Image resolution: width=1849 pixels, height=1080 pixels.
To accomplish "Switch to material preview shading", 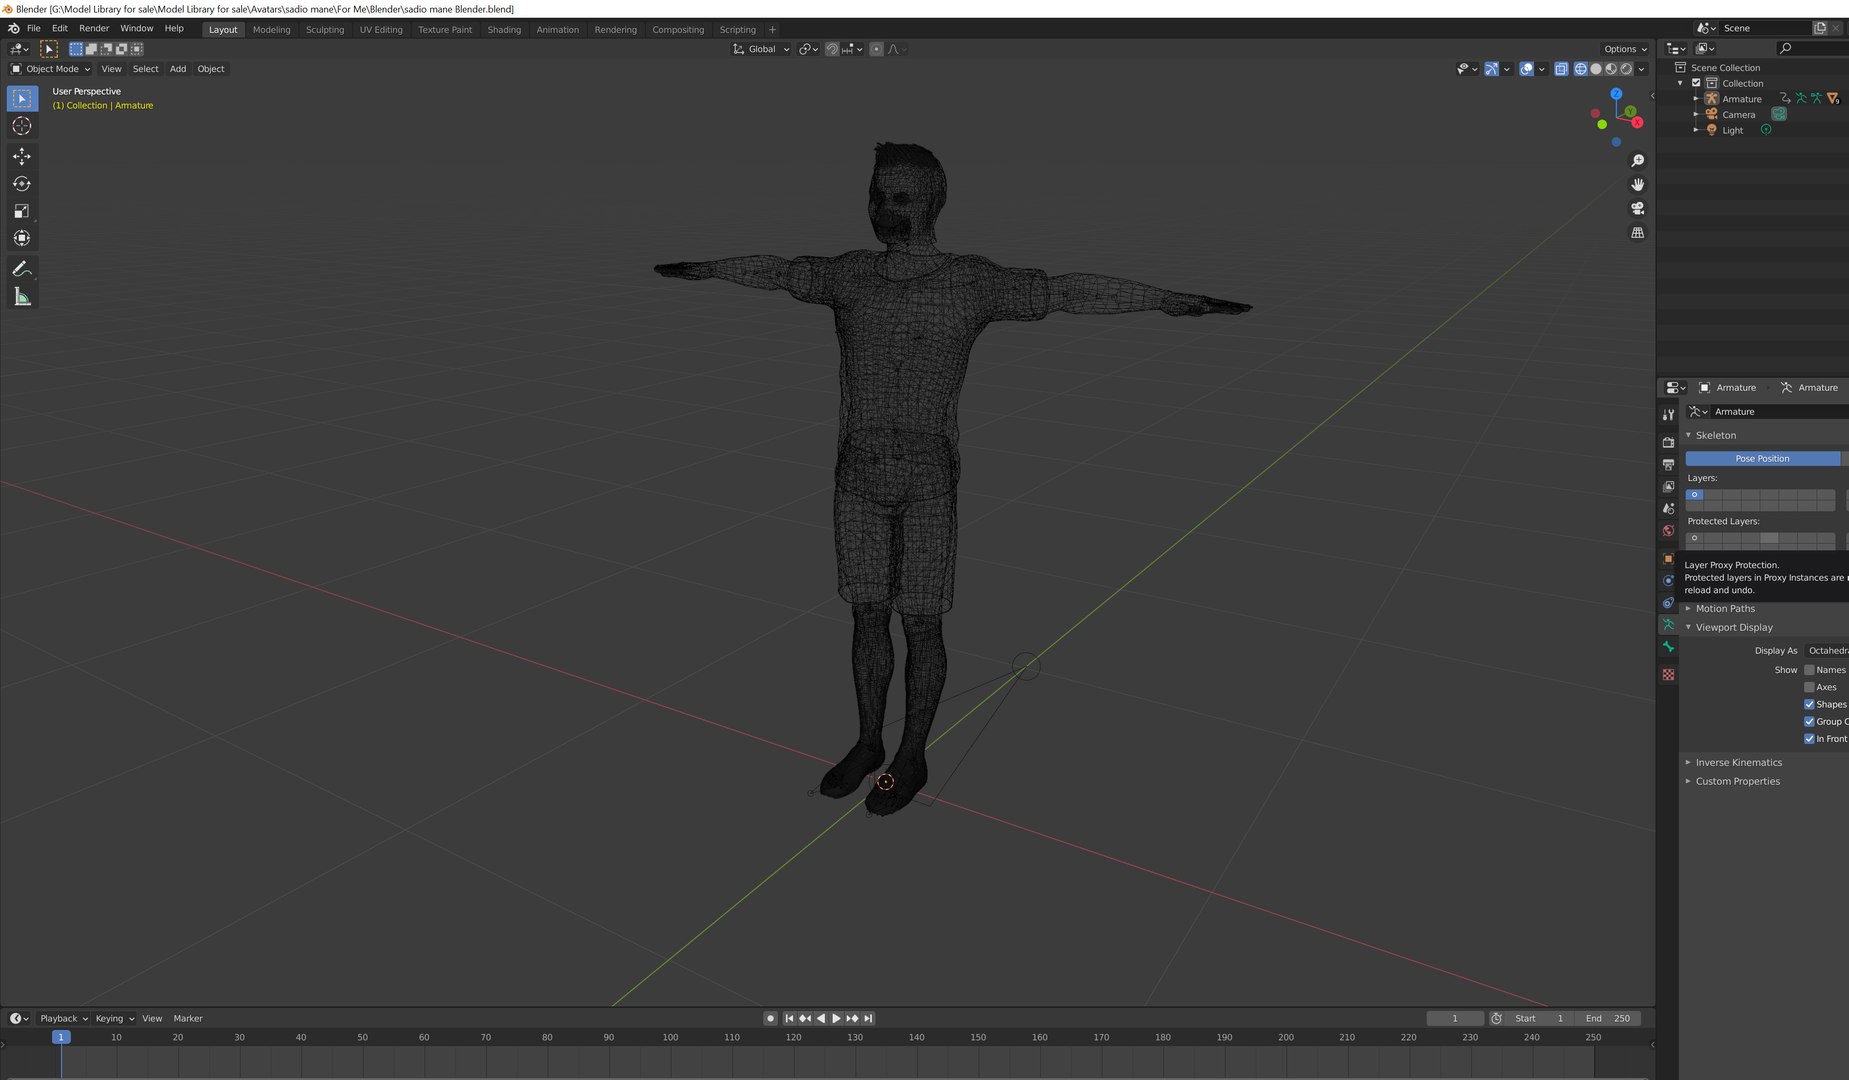I will [x=1611, y=69].
